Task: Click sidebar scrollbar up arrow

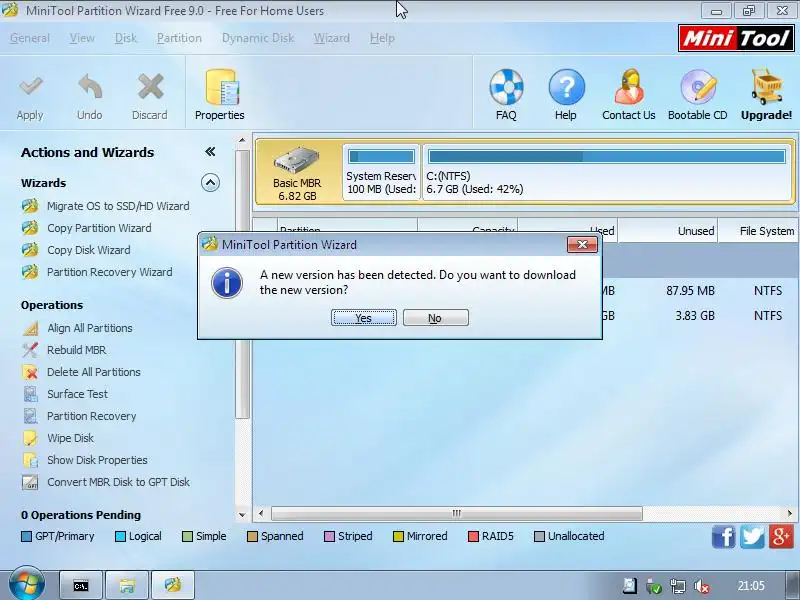Action: (242, 141)
